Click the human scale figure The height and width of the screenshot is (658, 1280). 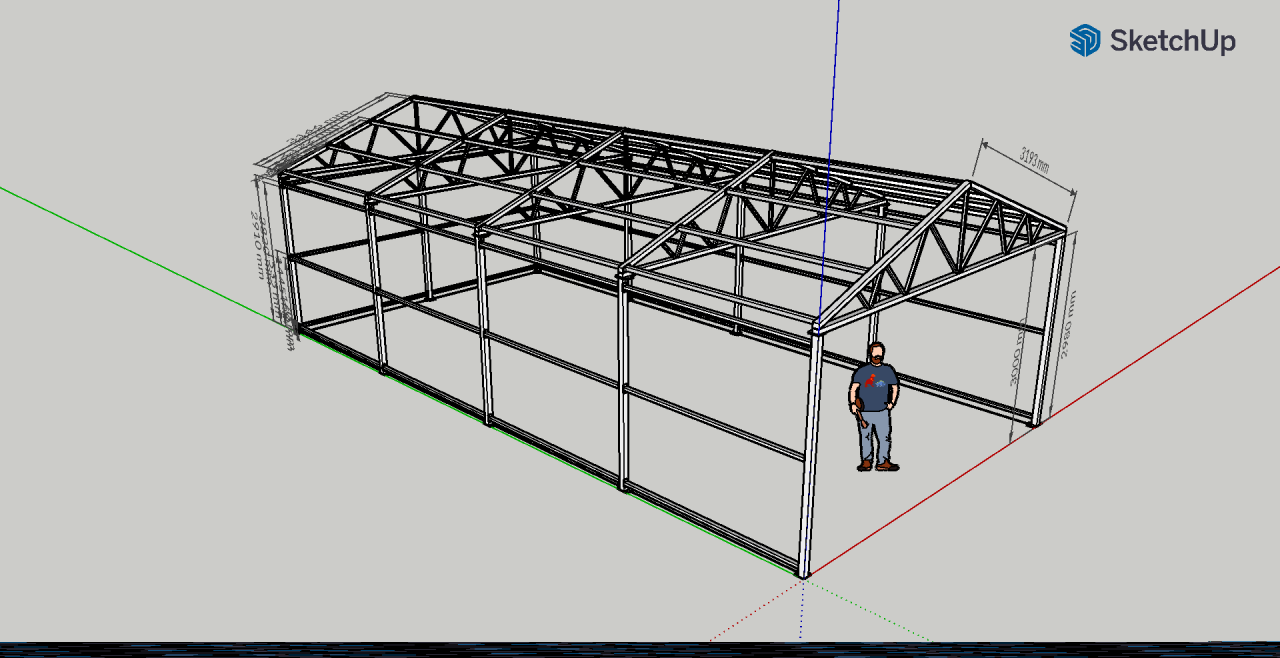click(x=874, y=407)
